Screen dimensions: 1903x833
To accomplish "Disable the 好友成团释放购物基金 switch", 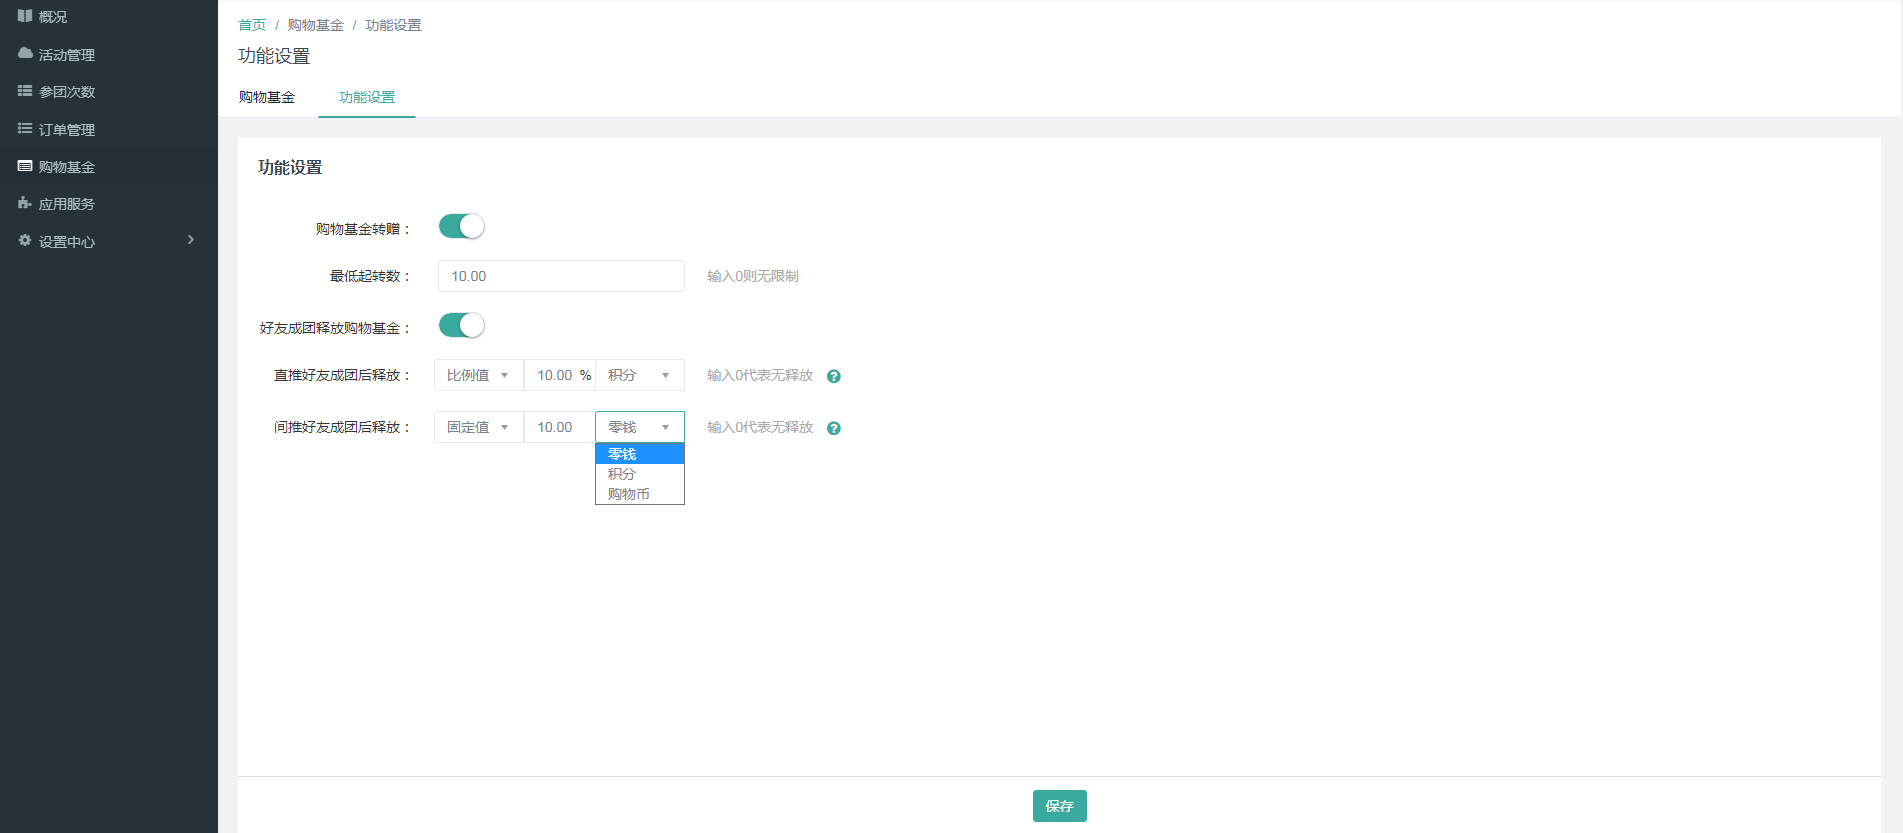I will pyautogui.click(x=461, y=326).
